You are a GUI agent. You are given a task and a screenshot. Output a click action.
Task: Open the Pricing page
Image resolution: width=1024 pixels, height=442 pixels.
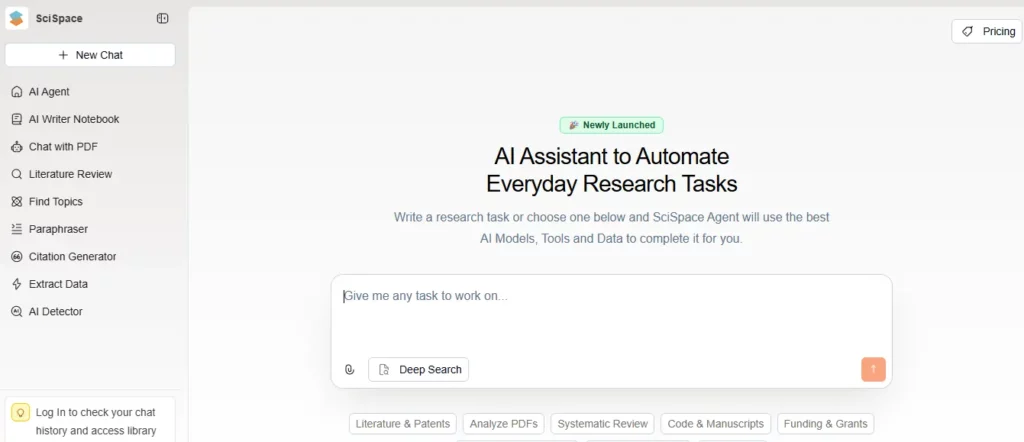[x=987, y=31]
